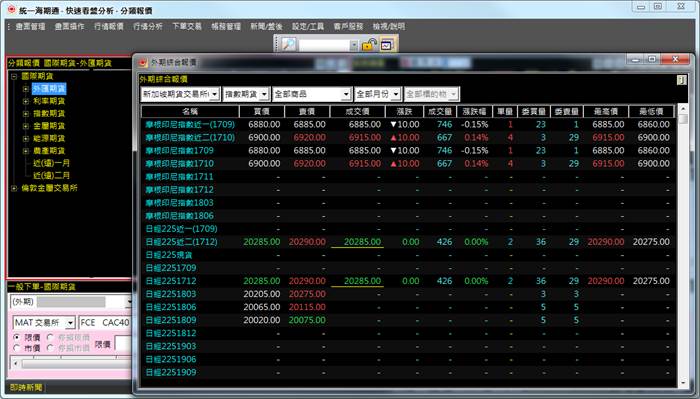The width and height of the screenshot is (700, 399).
Task: Expand the 倫敦金屬交易所 tree node
Action: coord(14,188)
